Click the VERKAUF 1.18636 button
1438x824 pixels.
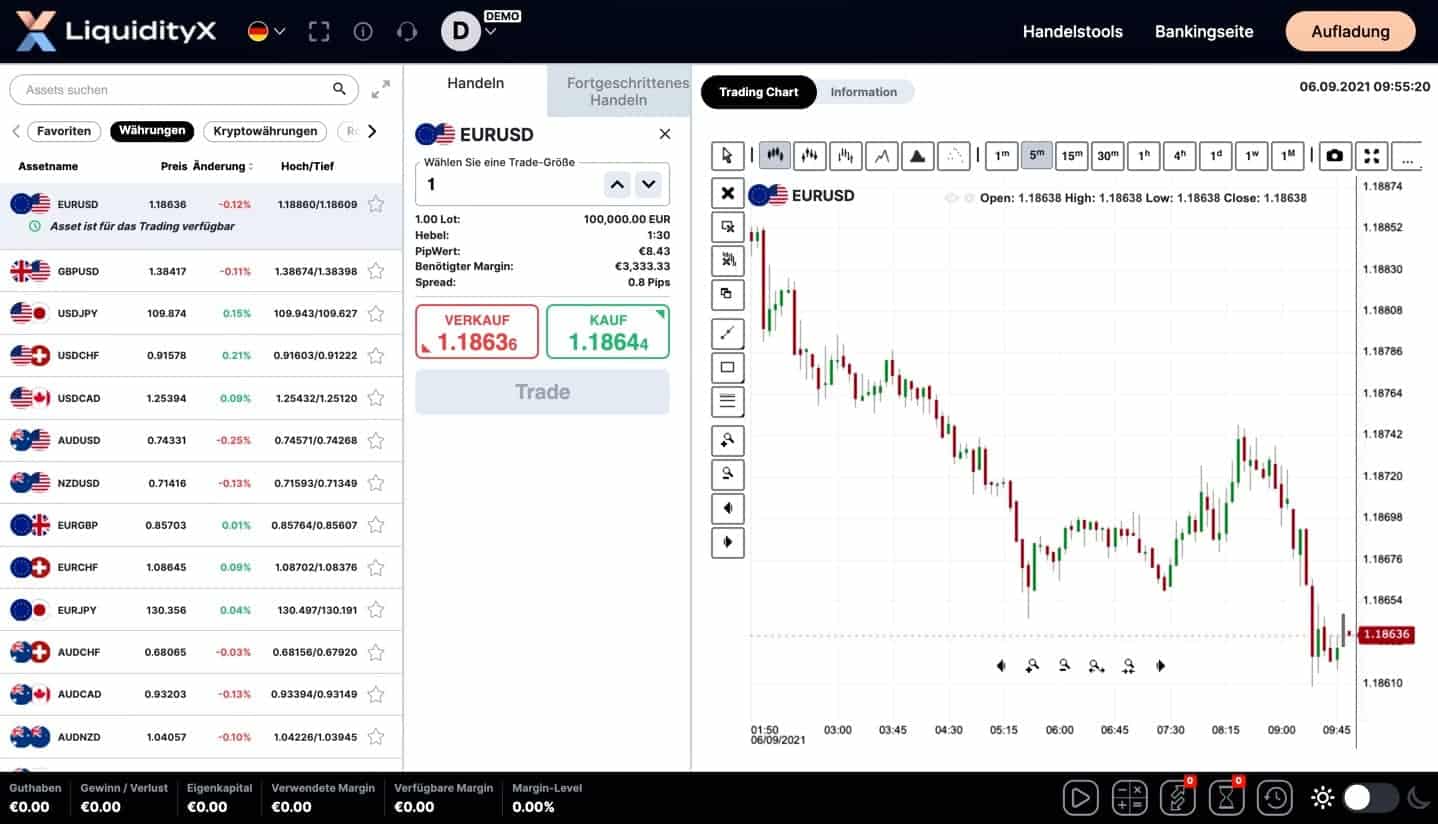click(477, 332)
